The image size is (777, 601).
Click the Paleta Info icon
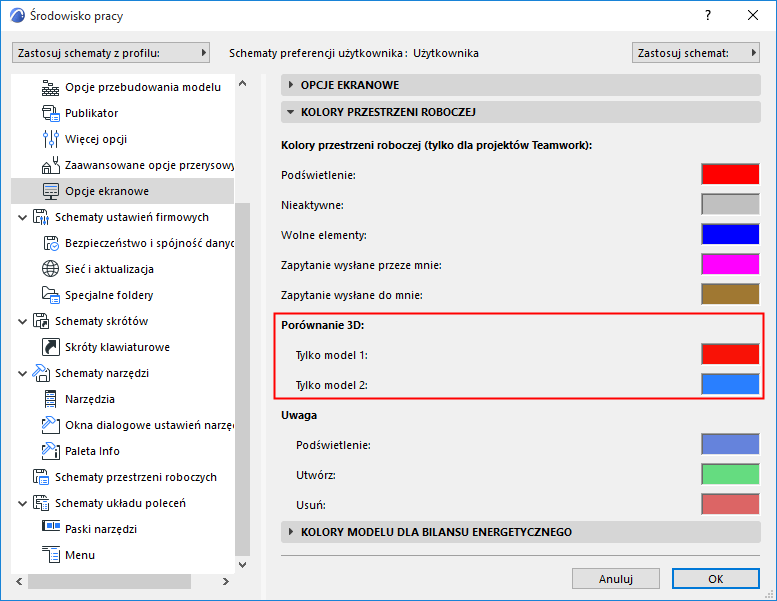tap(51, 451)
